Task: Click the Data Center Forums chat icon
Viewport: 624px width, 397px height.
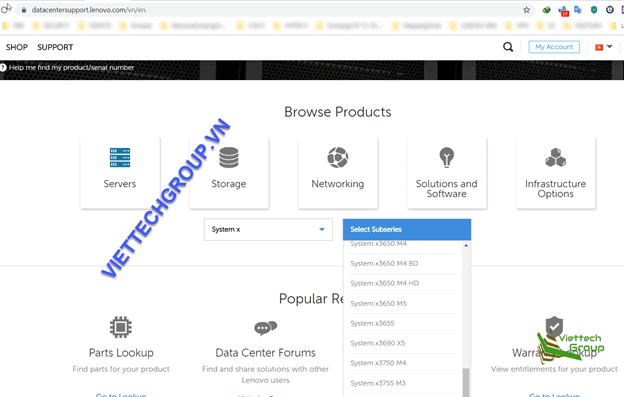Action: tap(265, 328)
